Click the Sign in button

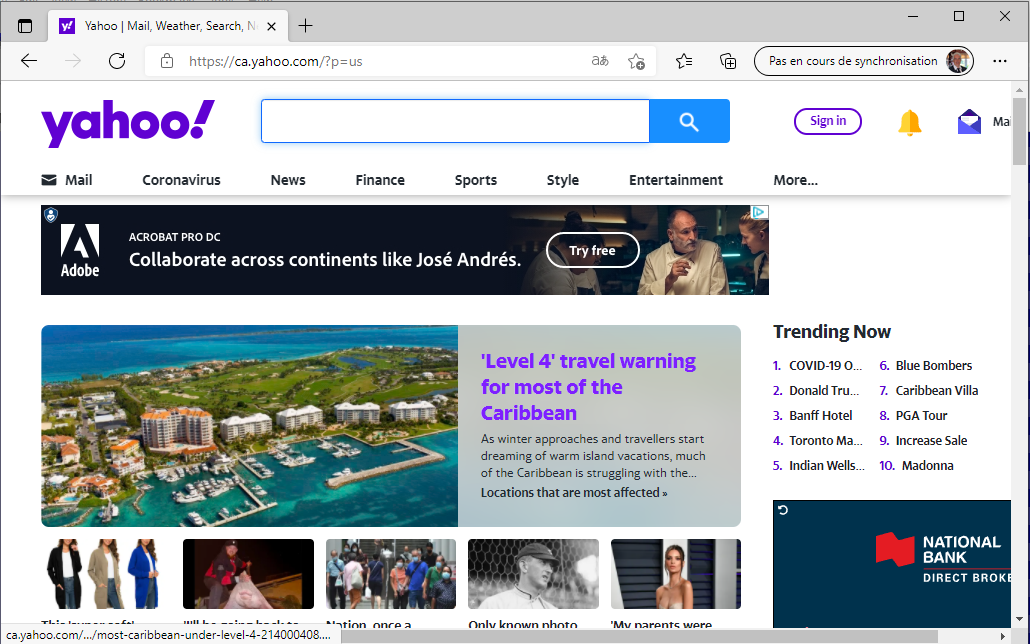click(x=827, y=121)
